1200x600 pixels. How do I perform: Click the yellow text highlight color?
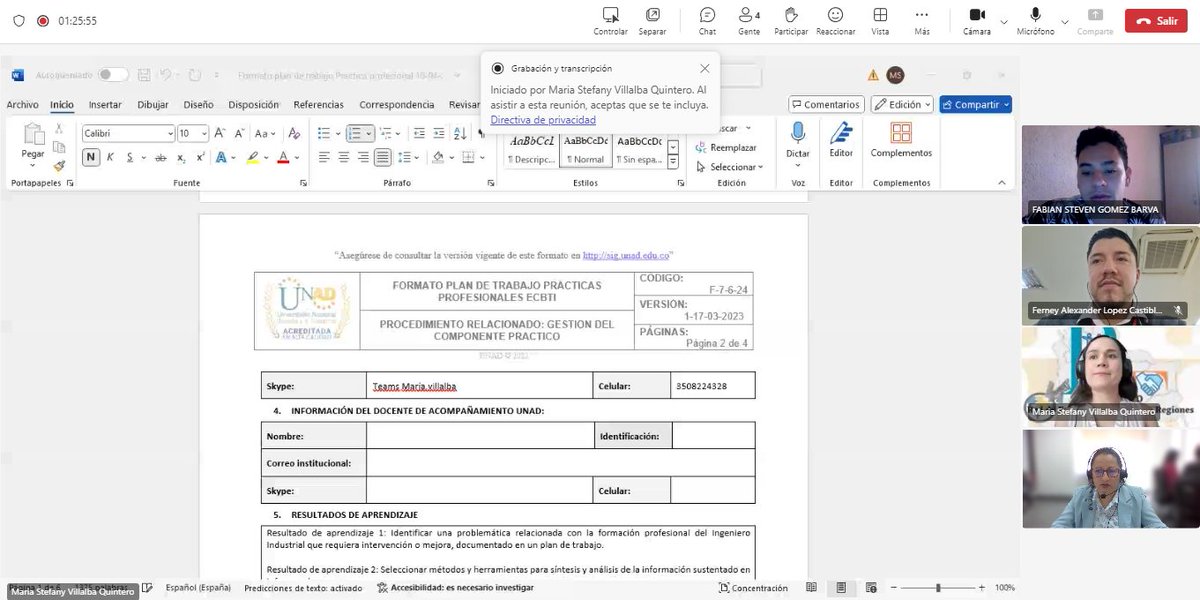tap(253, 157)
